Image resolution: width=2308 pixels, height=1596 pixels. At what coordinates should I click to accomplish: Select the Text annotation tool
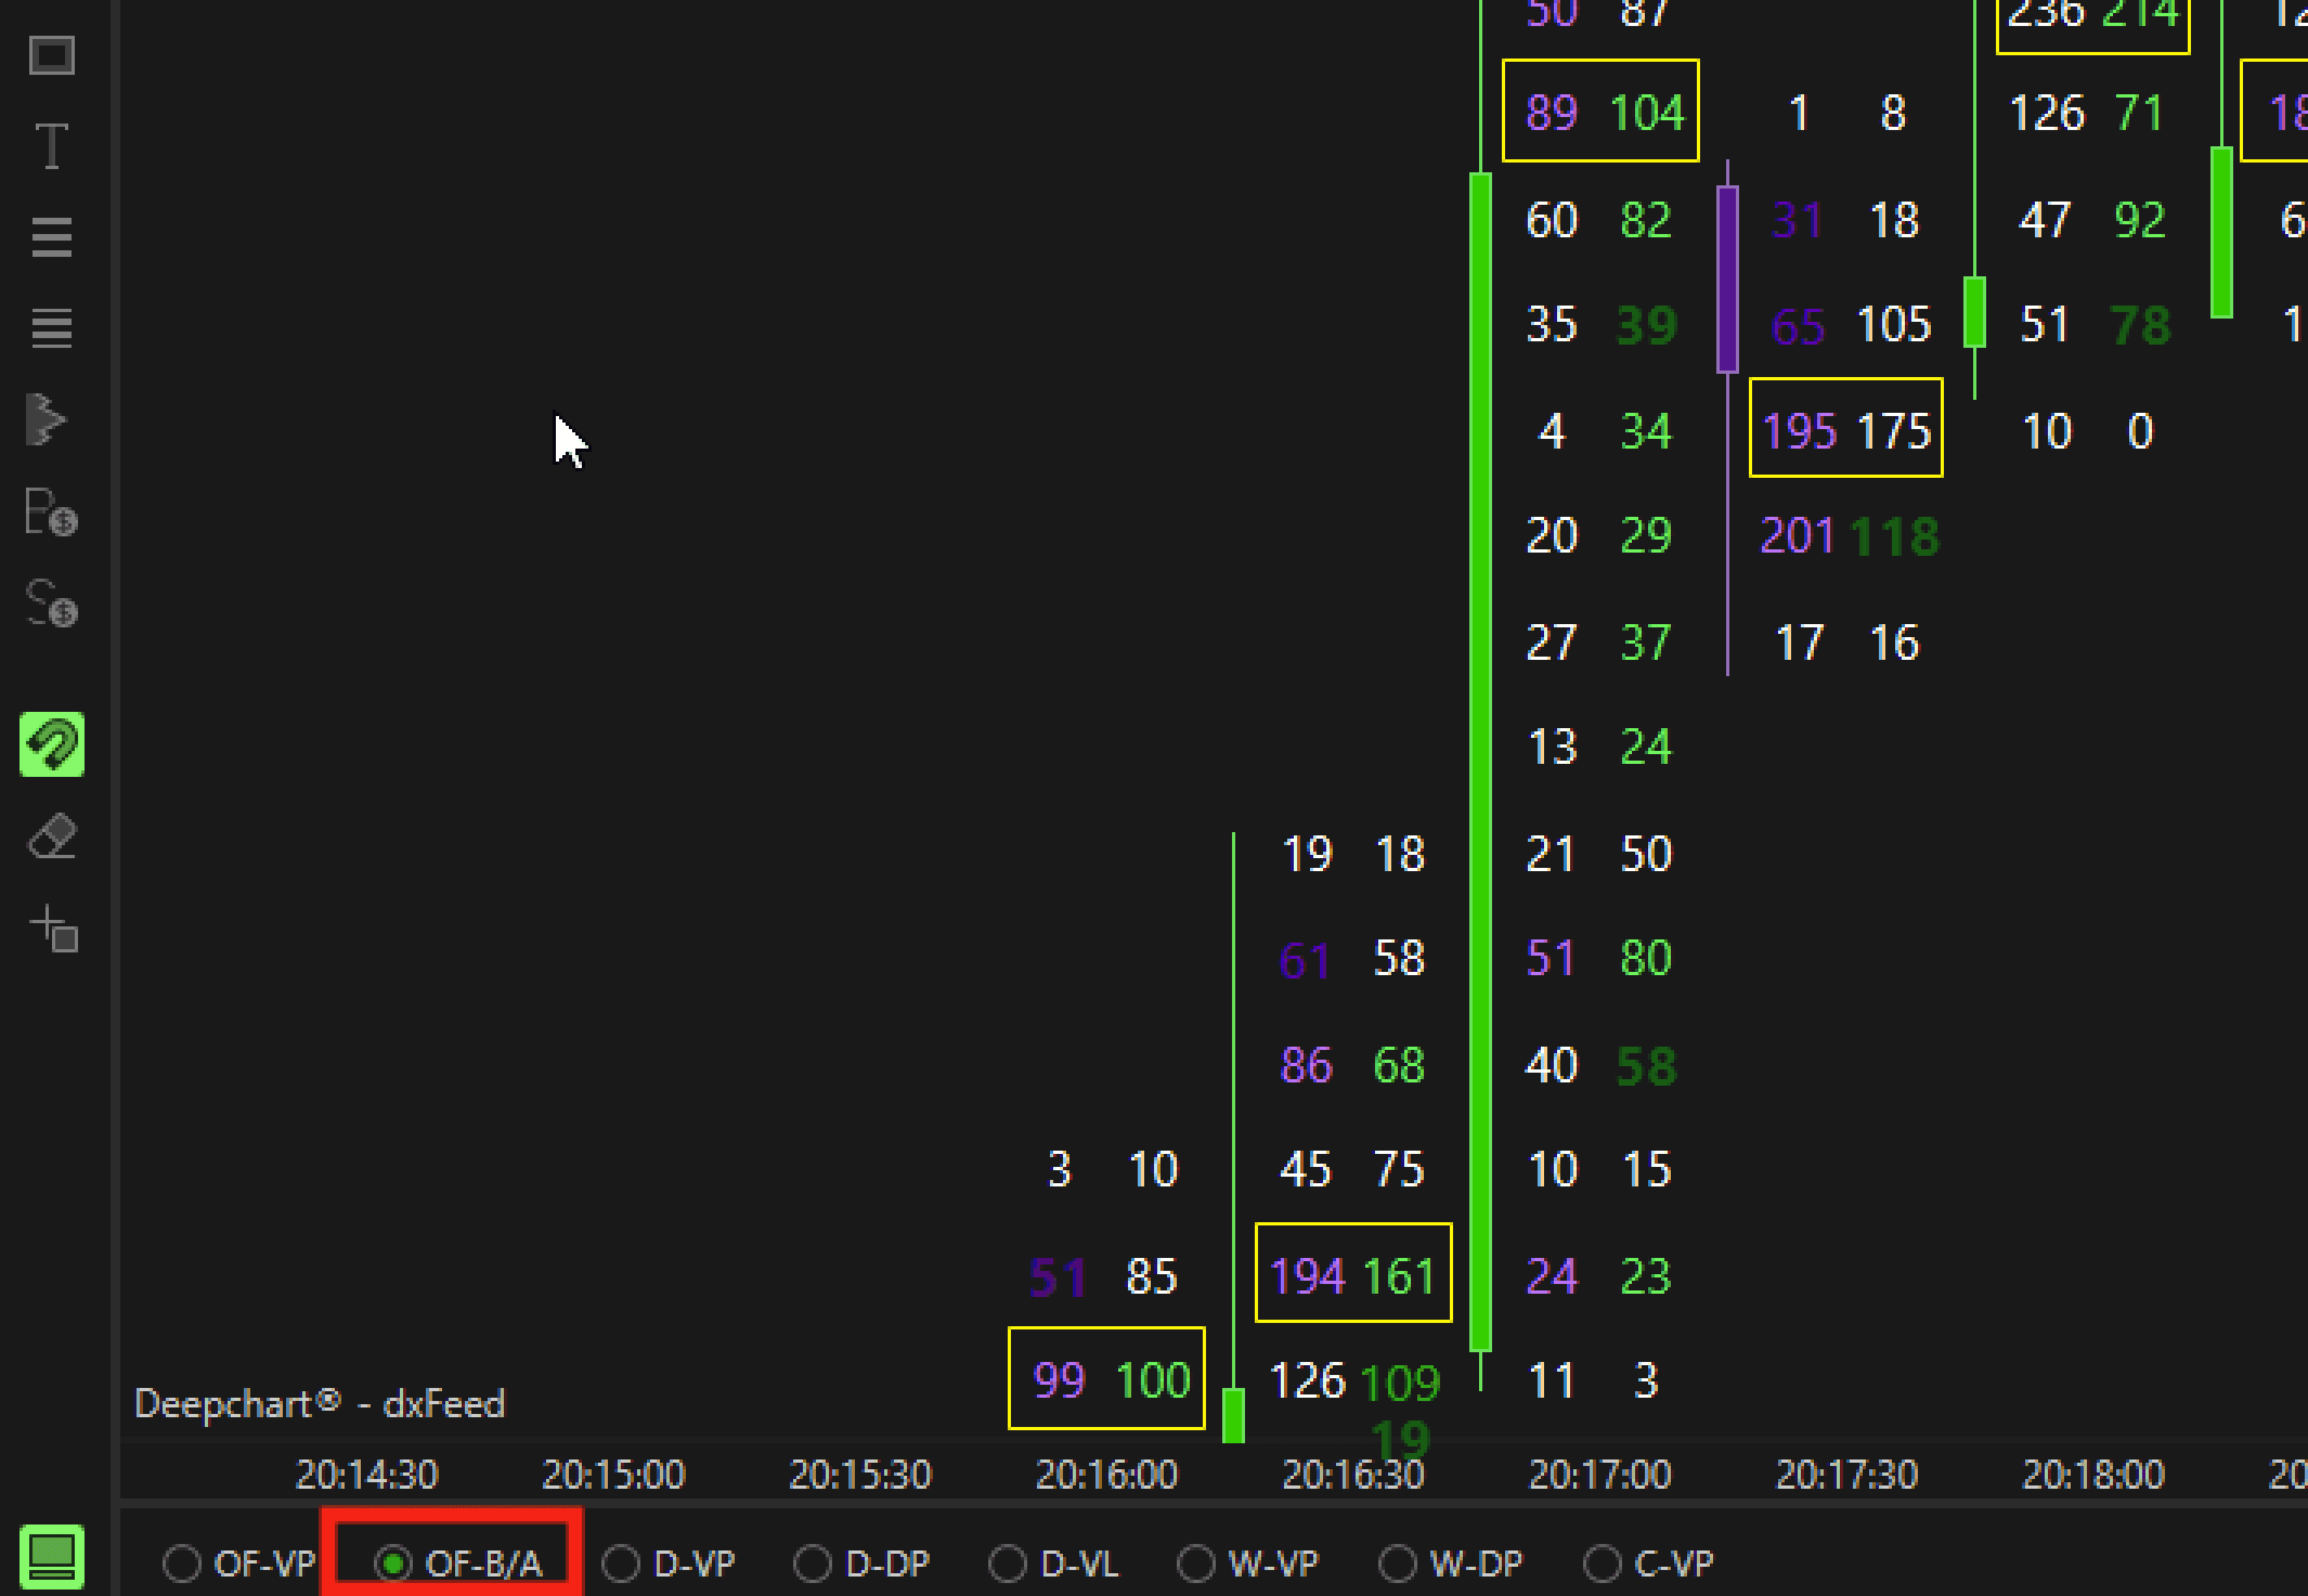point(52,146)
